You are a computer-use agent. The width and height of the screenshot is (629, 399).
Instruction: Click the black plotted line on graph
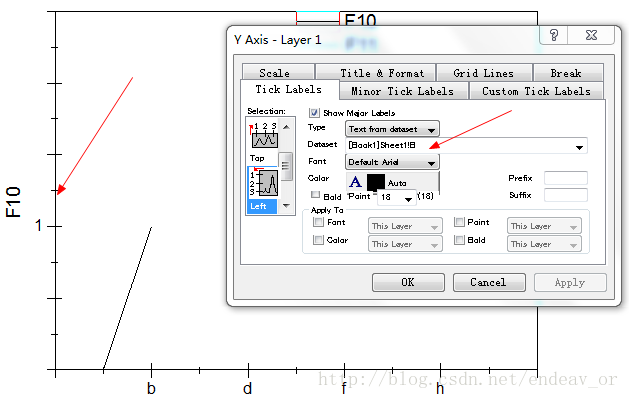pos(128,298)
